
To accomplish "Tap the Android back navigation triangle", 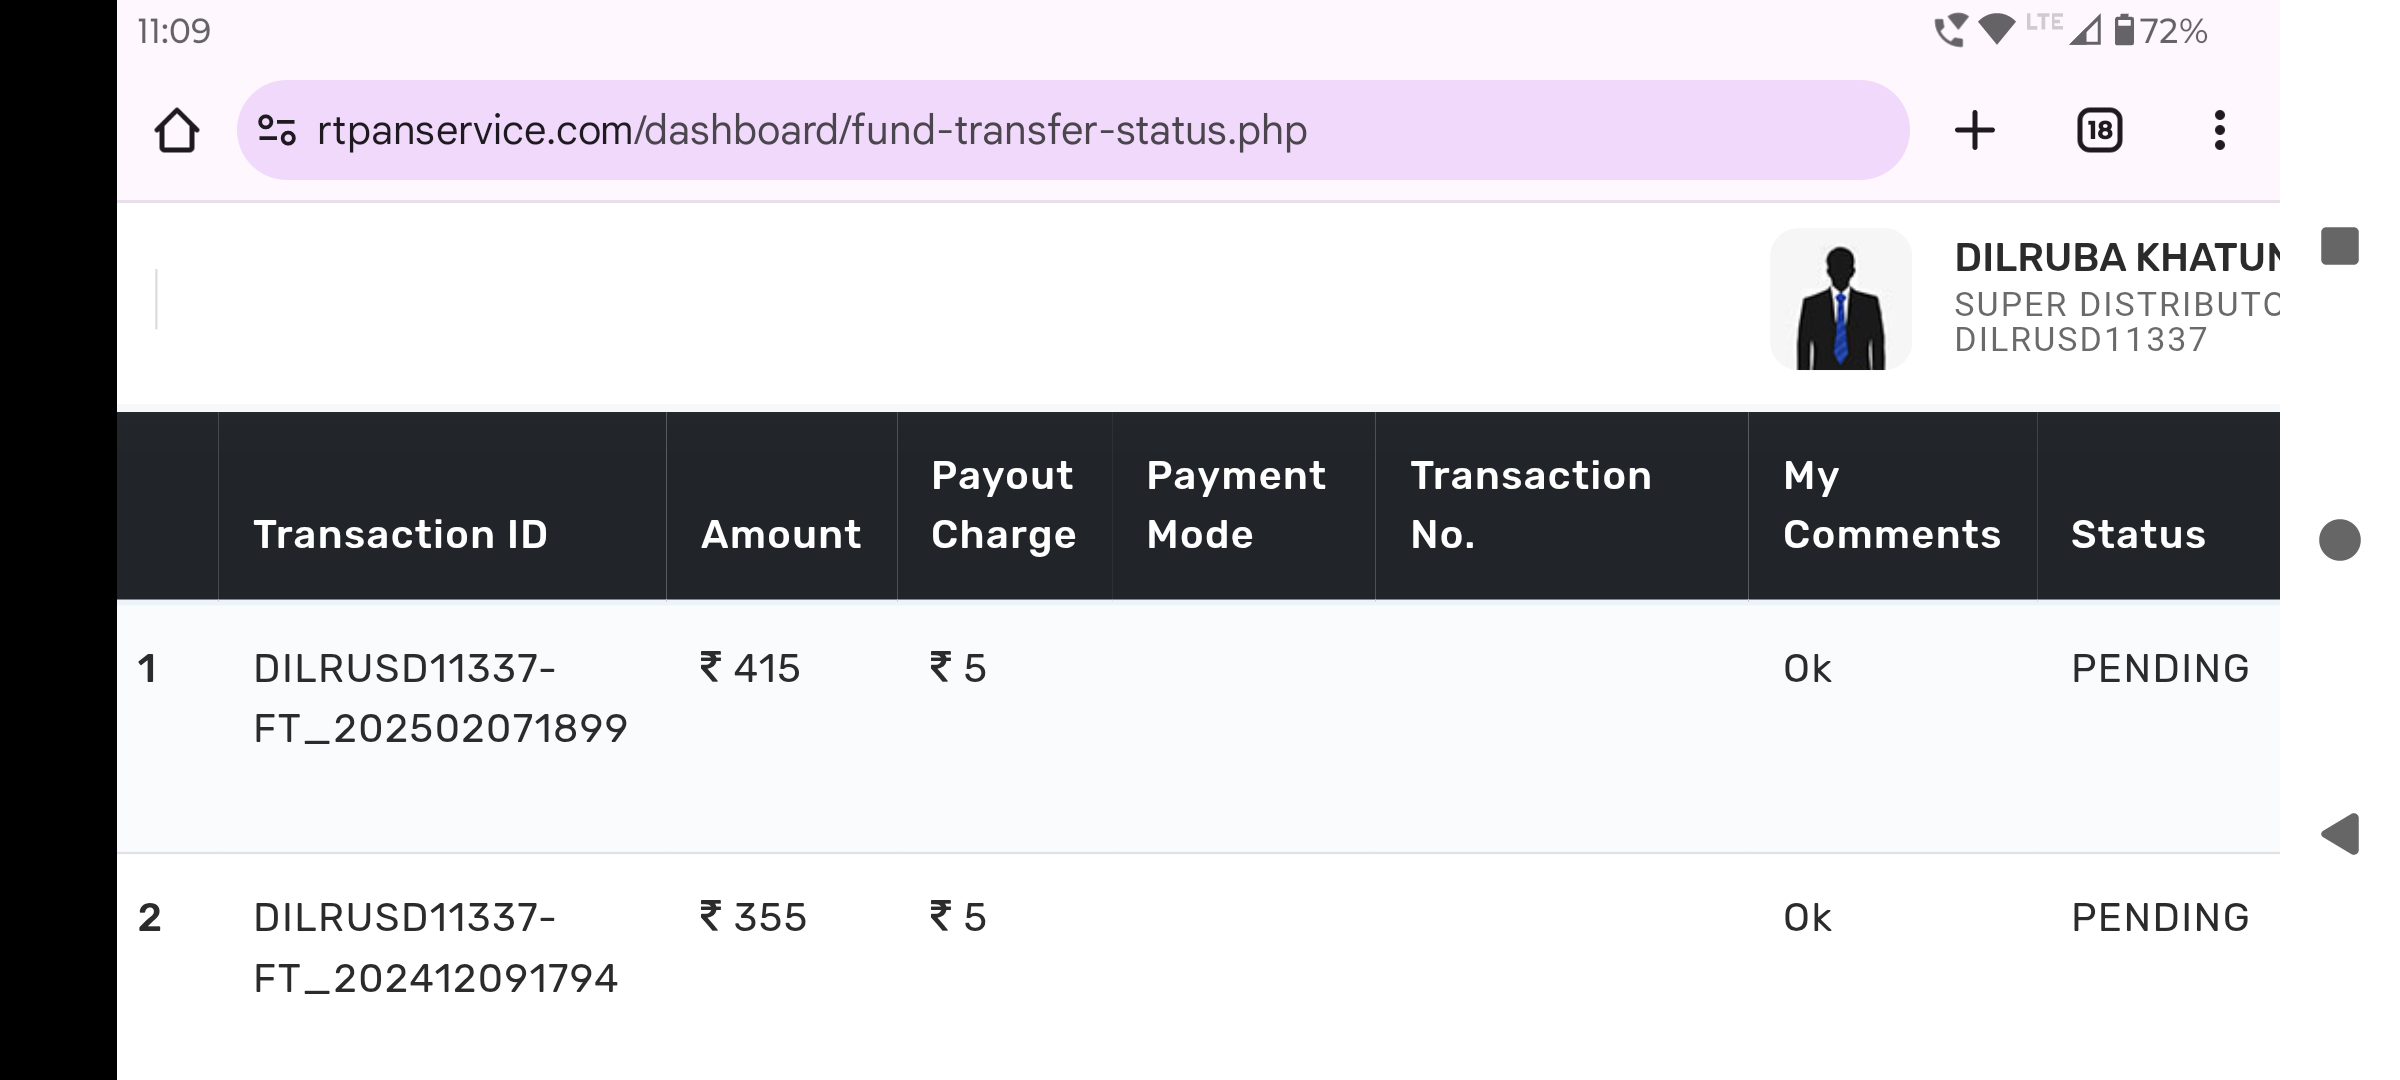I will pos(2340,834).
